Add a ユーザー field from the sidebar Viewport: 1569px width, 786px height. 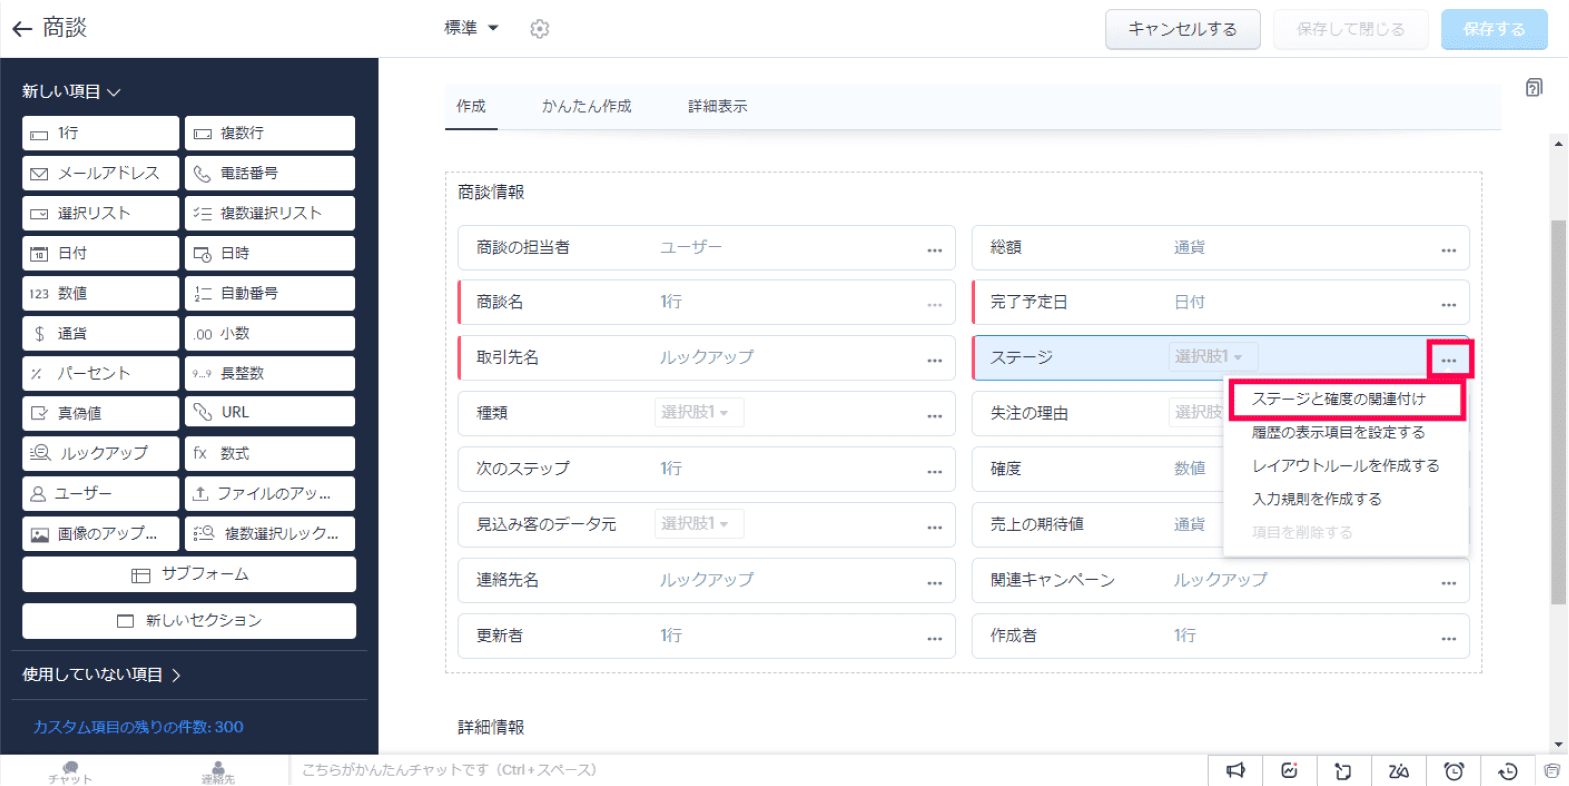tap(101, 493)
